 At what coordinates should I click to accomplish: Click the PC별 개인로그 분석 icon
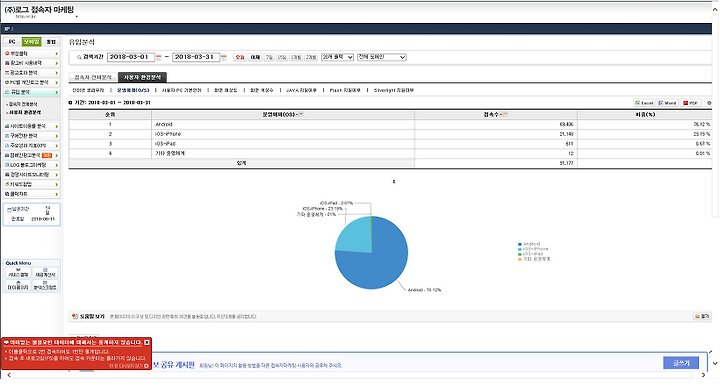[7, 82]
